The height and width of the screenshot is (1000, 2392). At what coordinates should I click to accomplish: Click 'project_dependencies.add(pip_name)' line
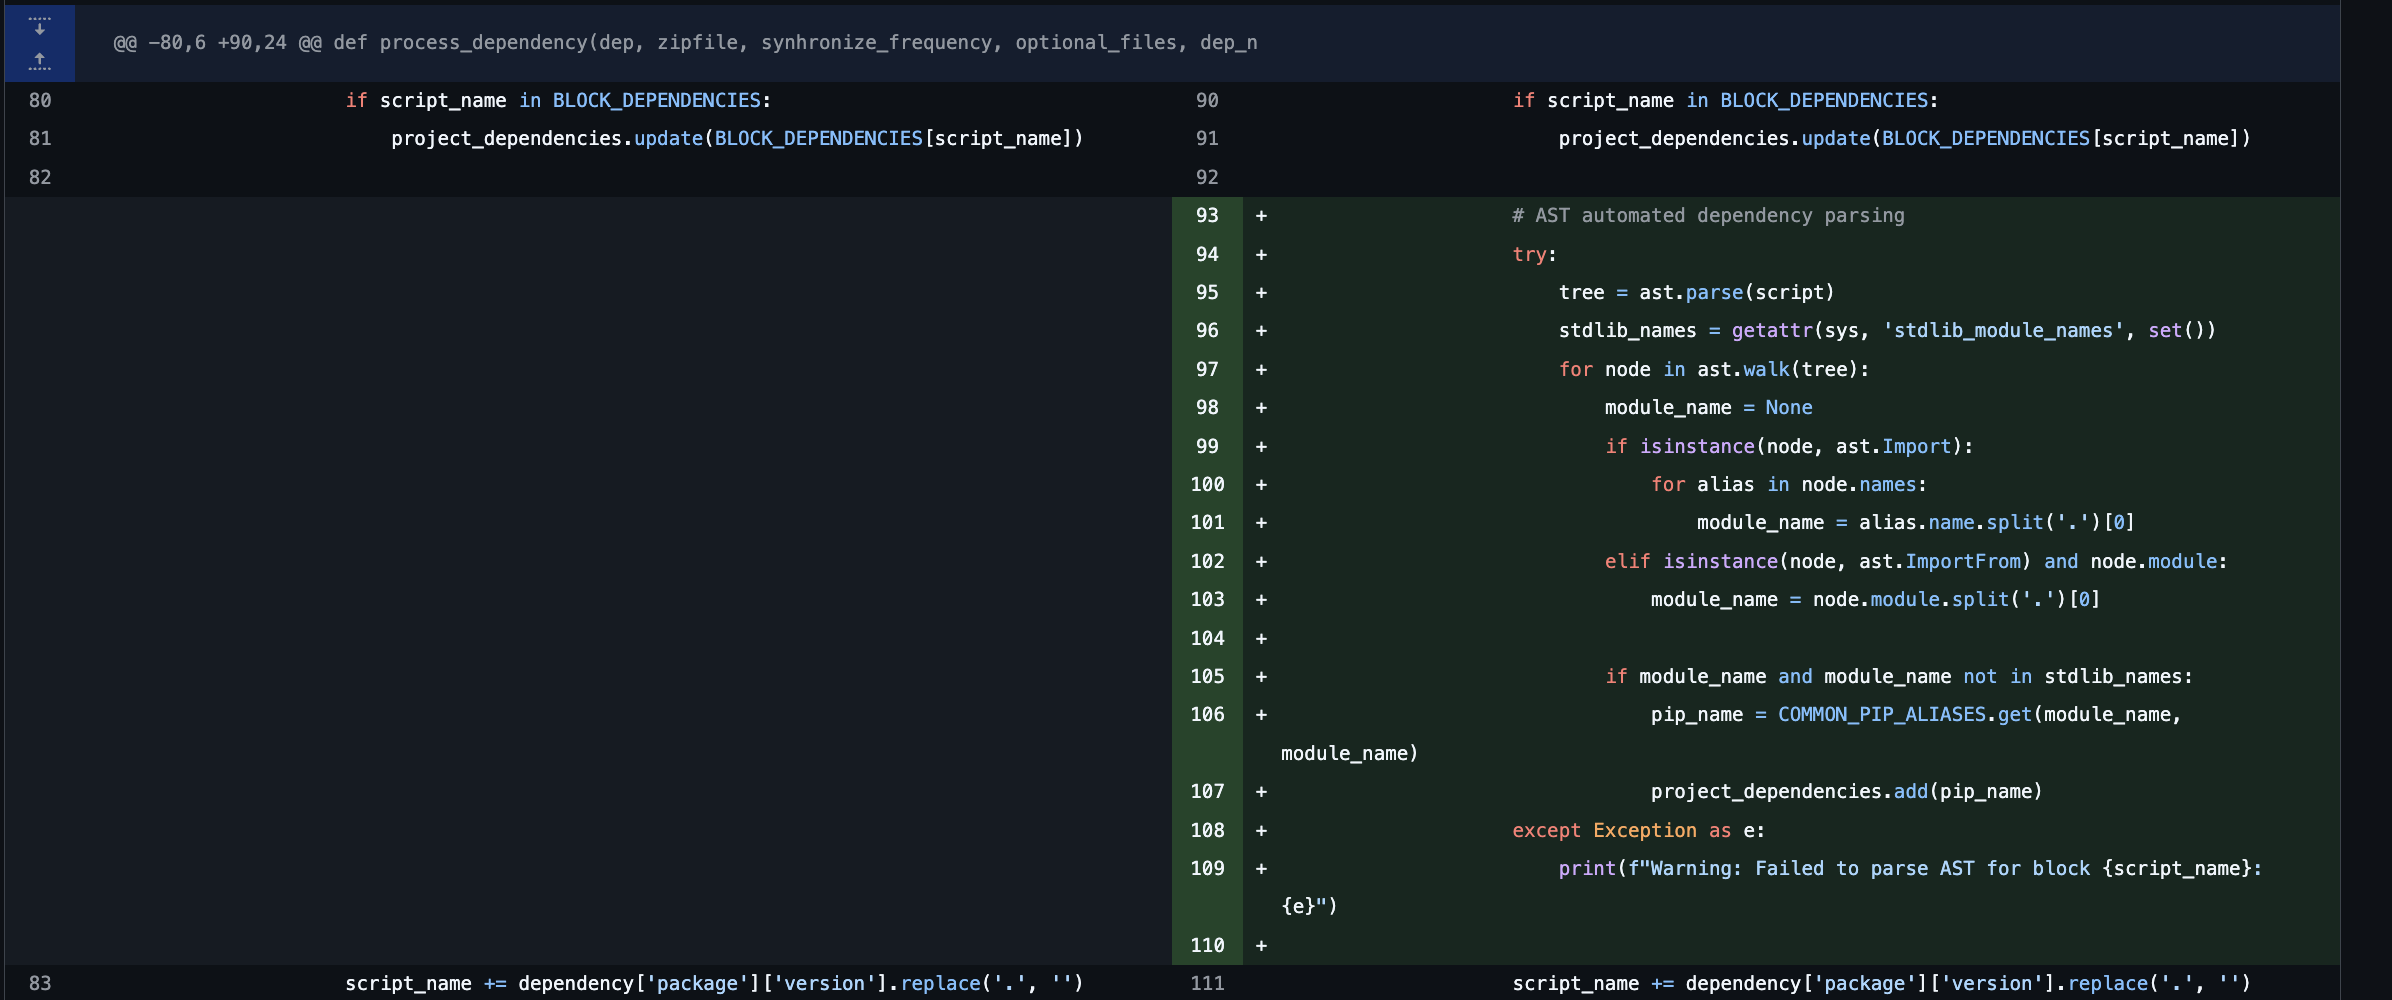[x=1846, y=791]
